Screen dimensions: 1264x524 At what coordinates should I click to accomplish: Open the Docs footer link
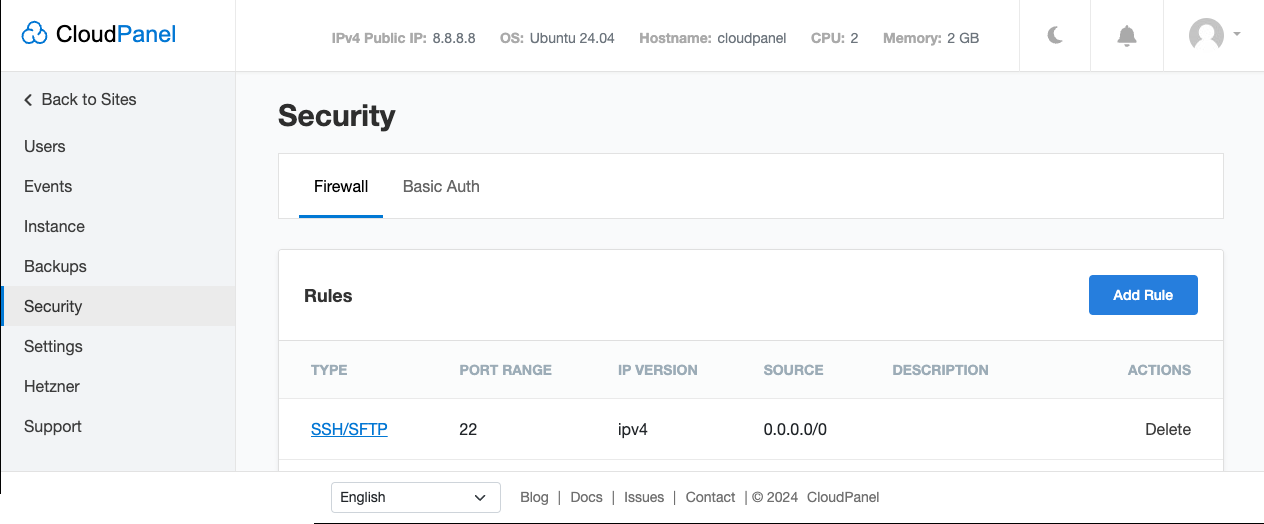tap(586, 497)
